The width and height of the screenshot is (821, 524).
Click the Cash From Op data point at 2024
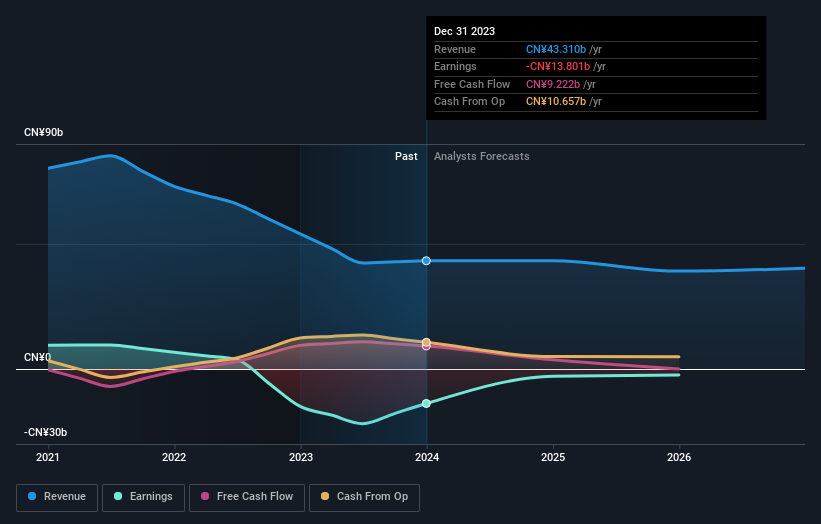(x=426, y=342)
